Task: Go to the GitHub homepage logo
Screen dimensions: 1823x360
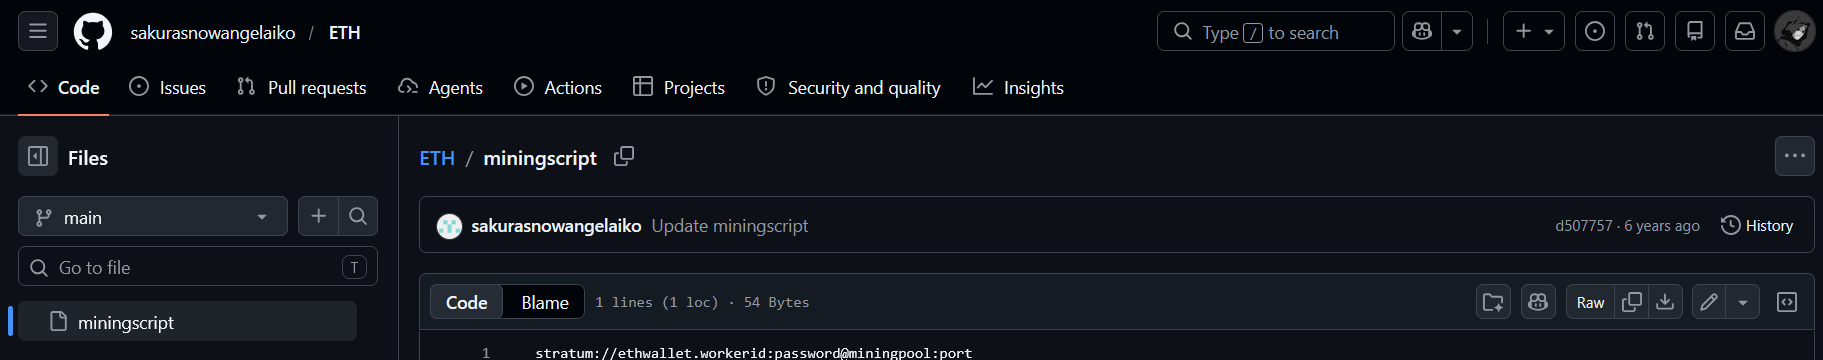Action: [93, 32]
